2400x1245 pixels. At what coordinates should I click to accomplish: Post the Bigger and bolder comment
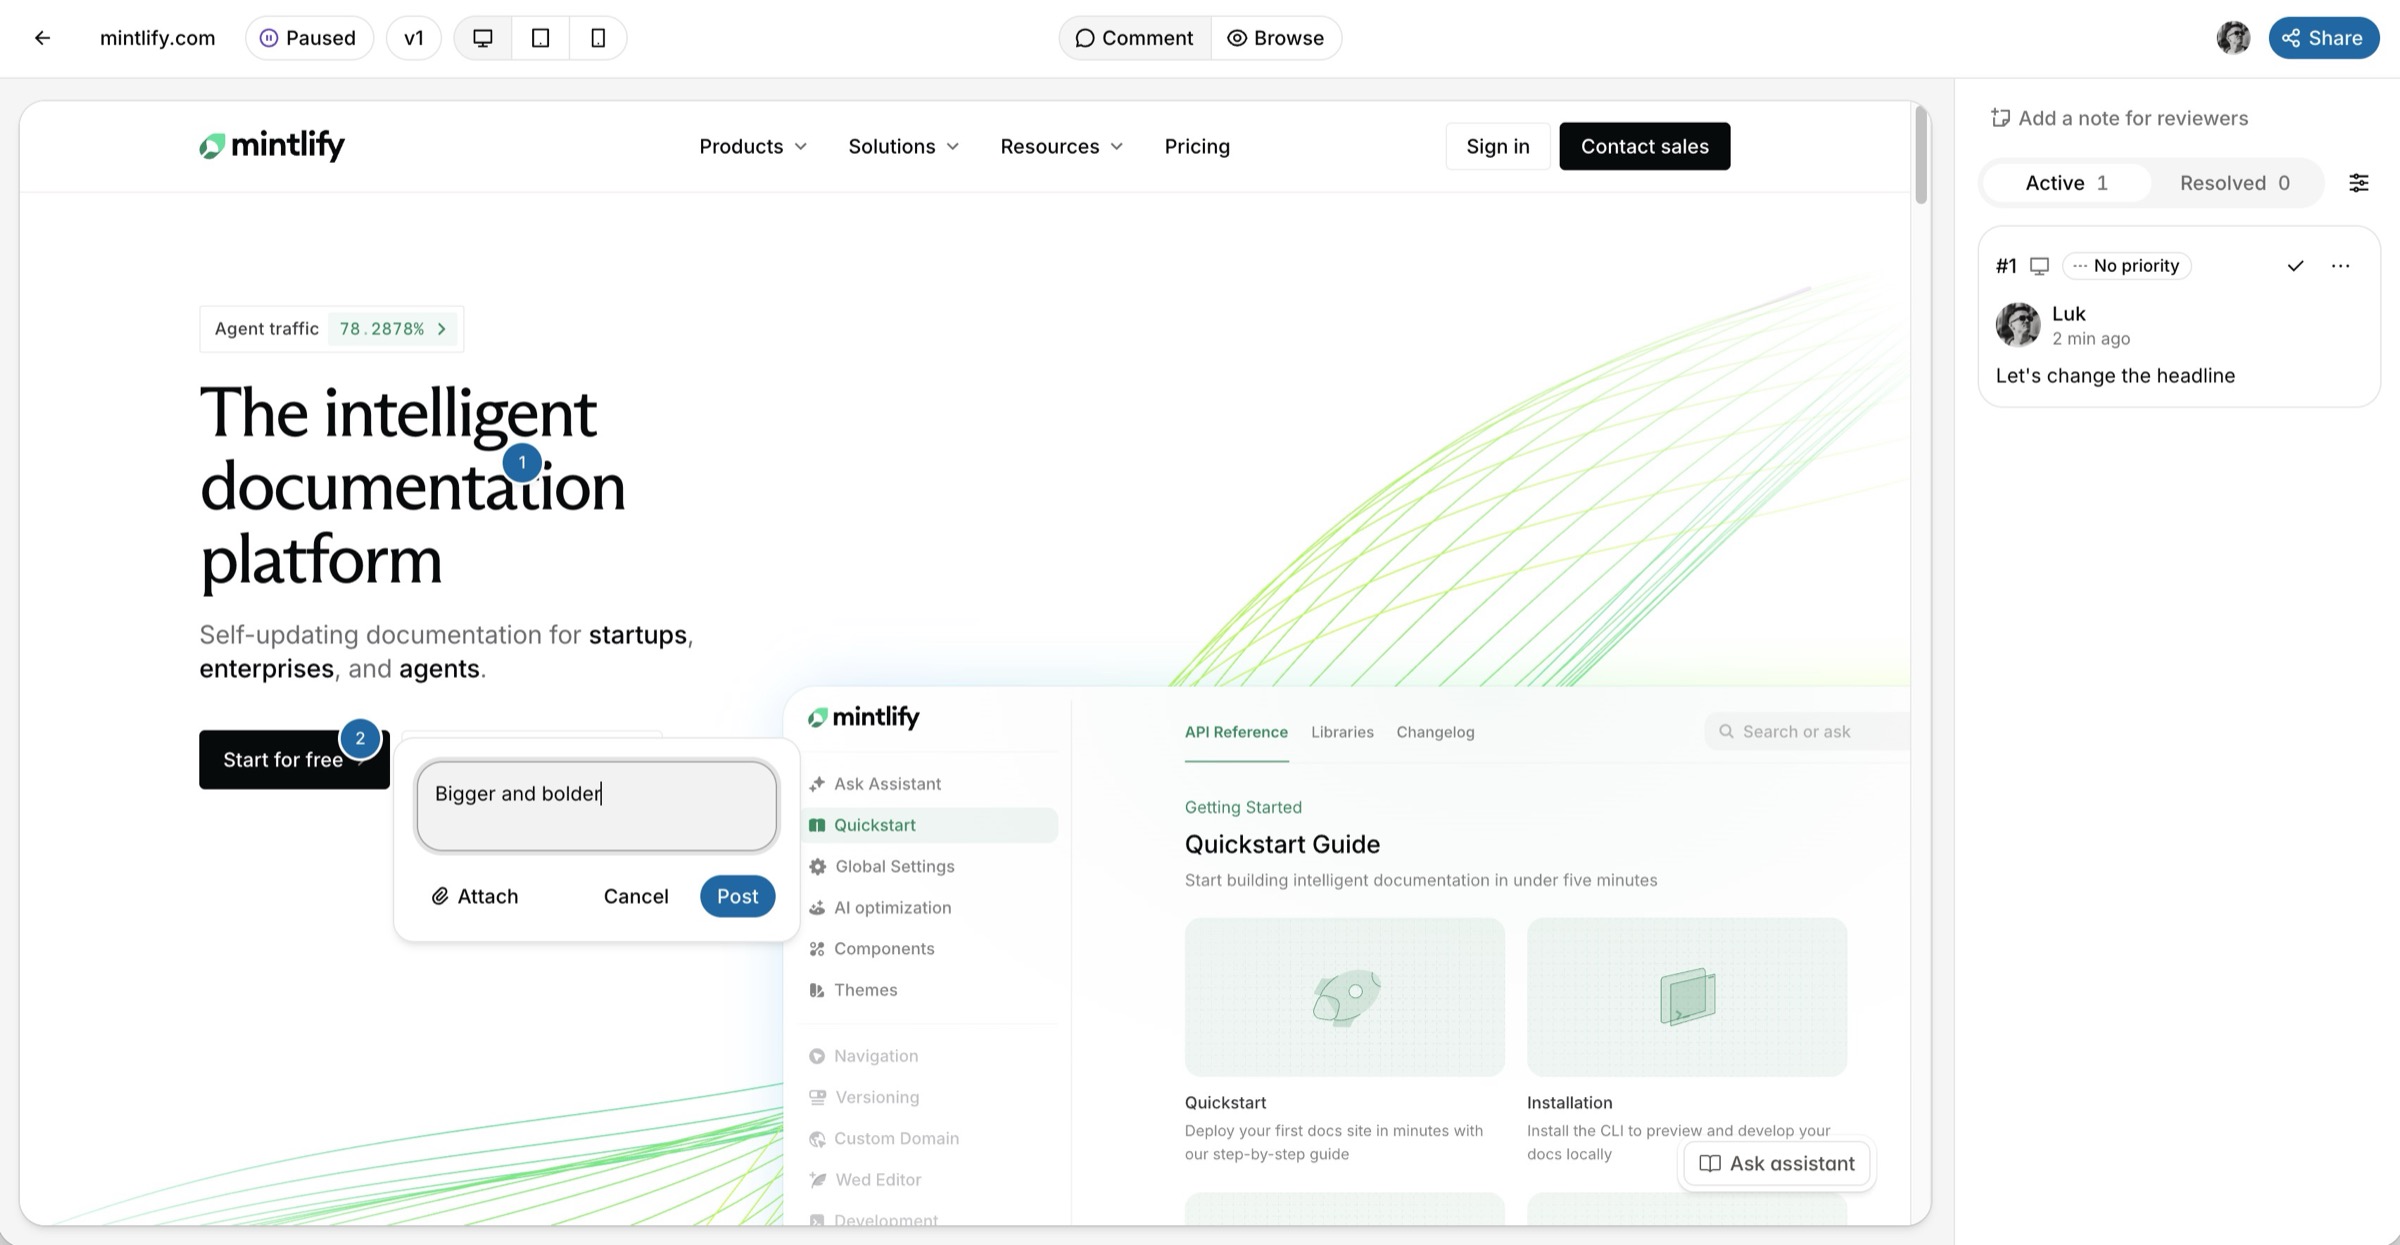pos(737,896)
